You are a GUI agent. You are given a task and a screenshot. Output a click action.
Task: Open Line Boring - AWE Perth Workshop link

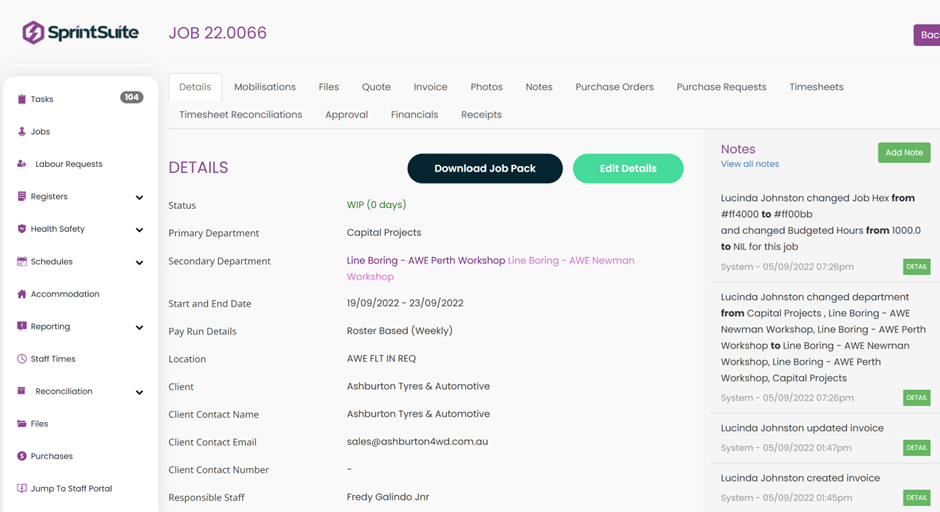pyautogui.click(x=426, y=261)
